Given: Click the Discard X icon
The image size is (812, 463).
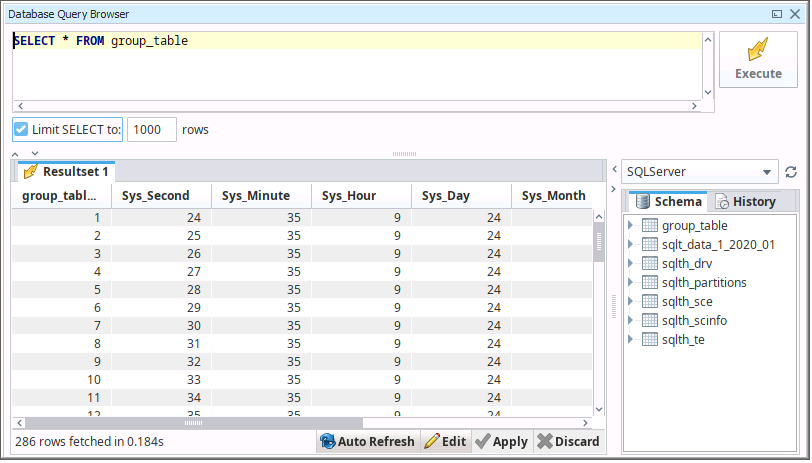Looking at the screenshot, I should (x=545, y=441).
